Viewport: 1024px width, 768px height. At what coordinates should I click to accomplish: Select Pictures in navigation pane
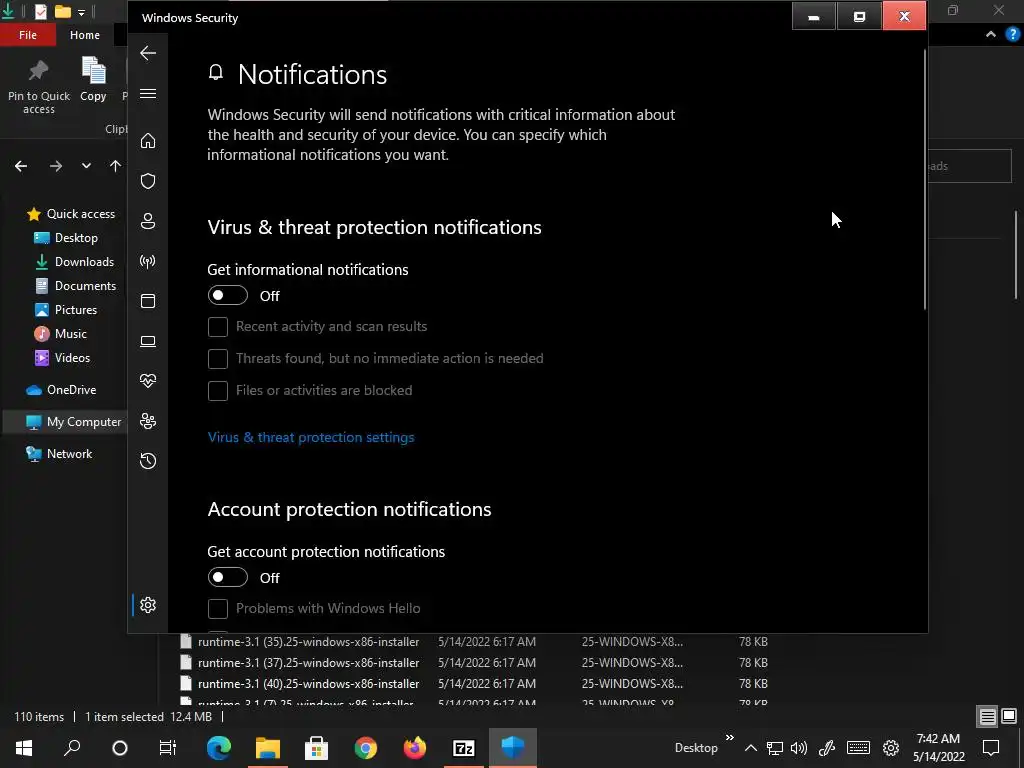click(x=65, y=310)
